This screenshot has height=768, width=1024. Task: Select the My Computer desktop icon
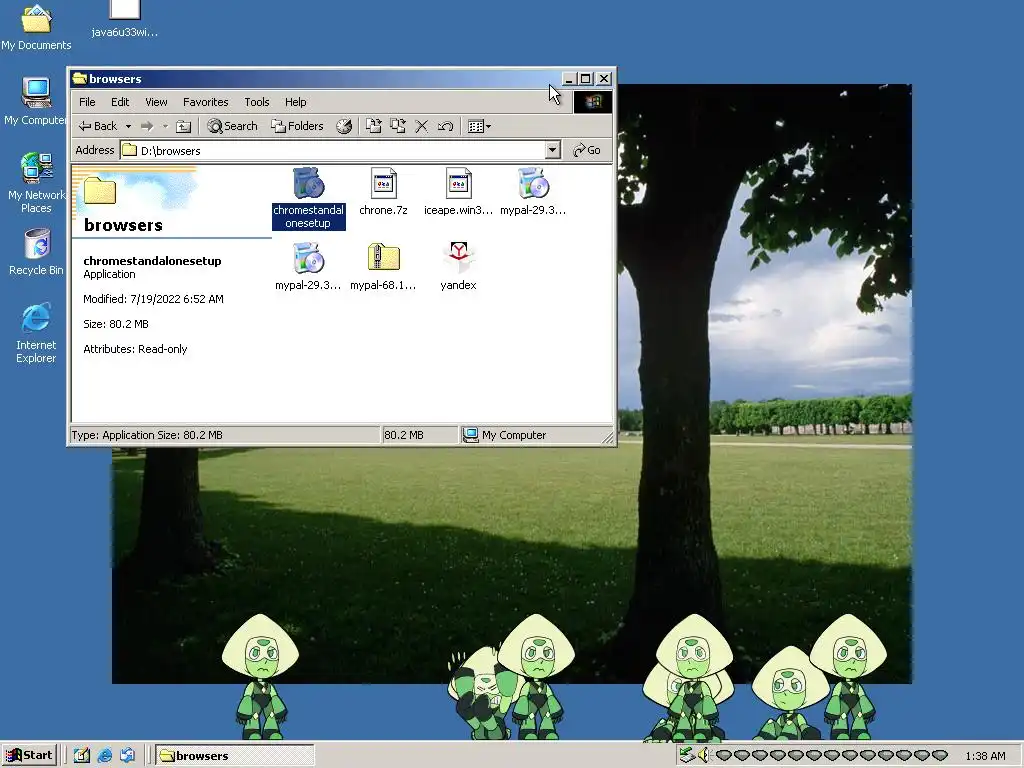point(36,102)
